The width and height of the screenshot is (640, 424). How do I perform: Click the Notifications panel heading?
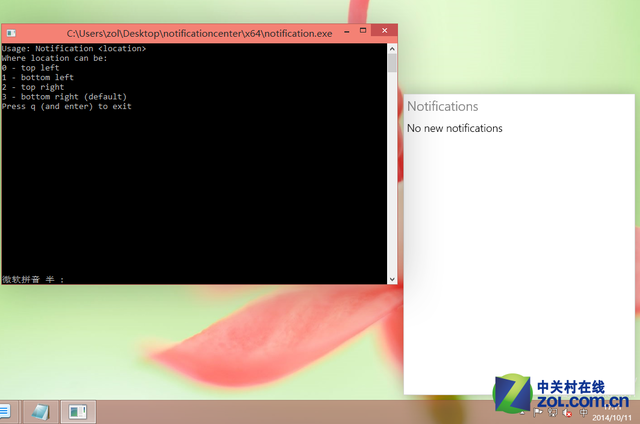[442, 106]
